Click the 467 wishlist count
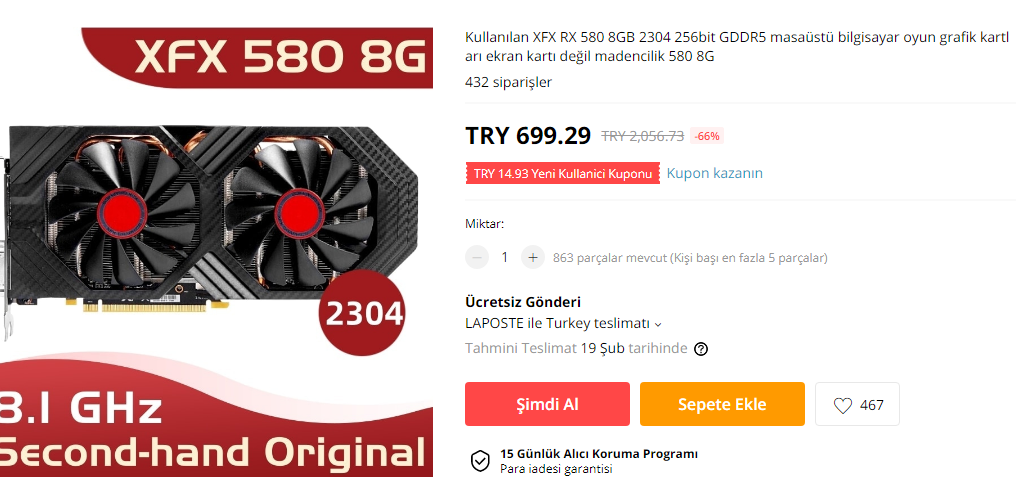 click(871, 405)
